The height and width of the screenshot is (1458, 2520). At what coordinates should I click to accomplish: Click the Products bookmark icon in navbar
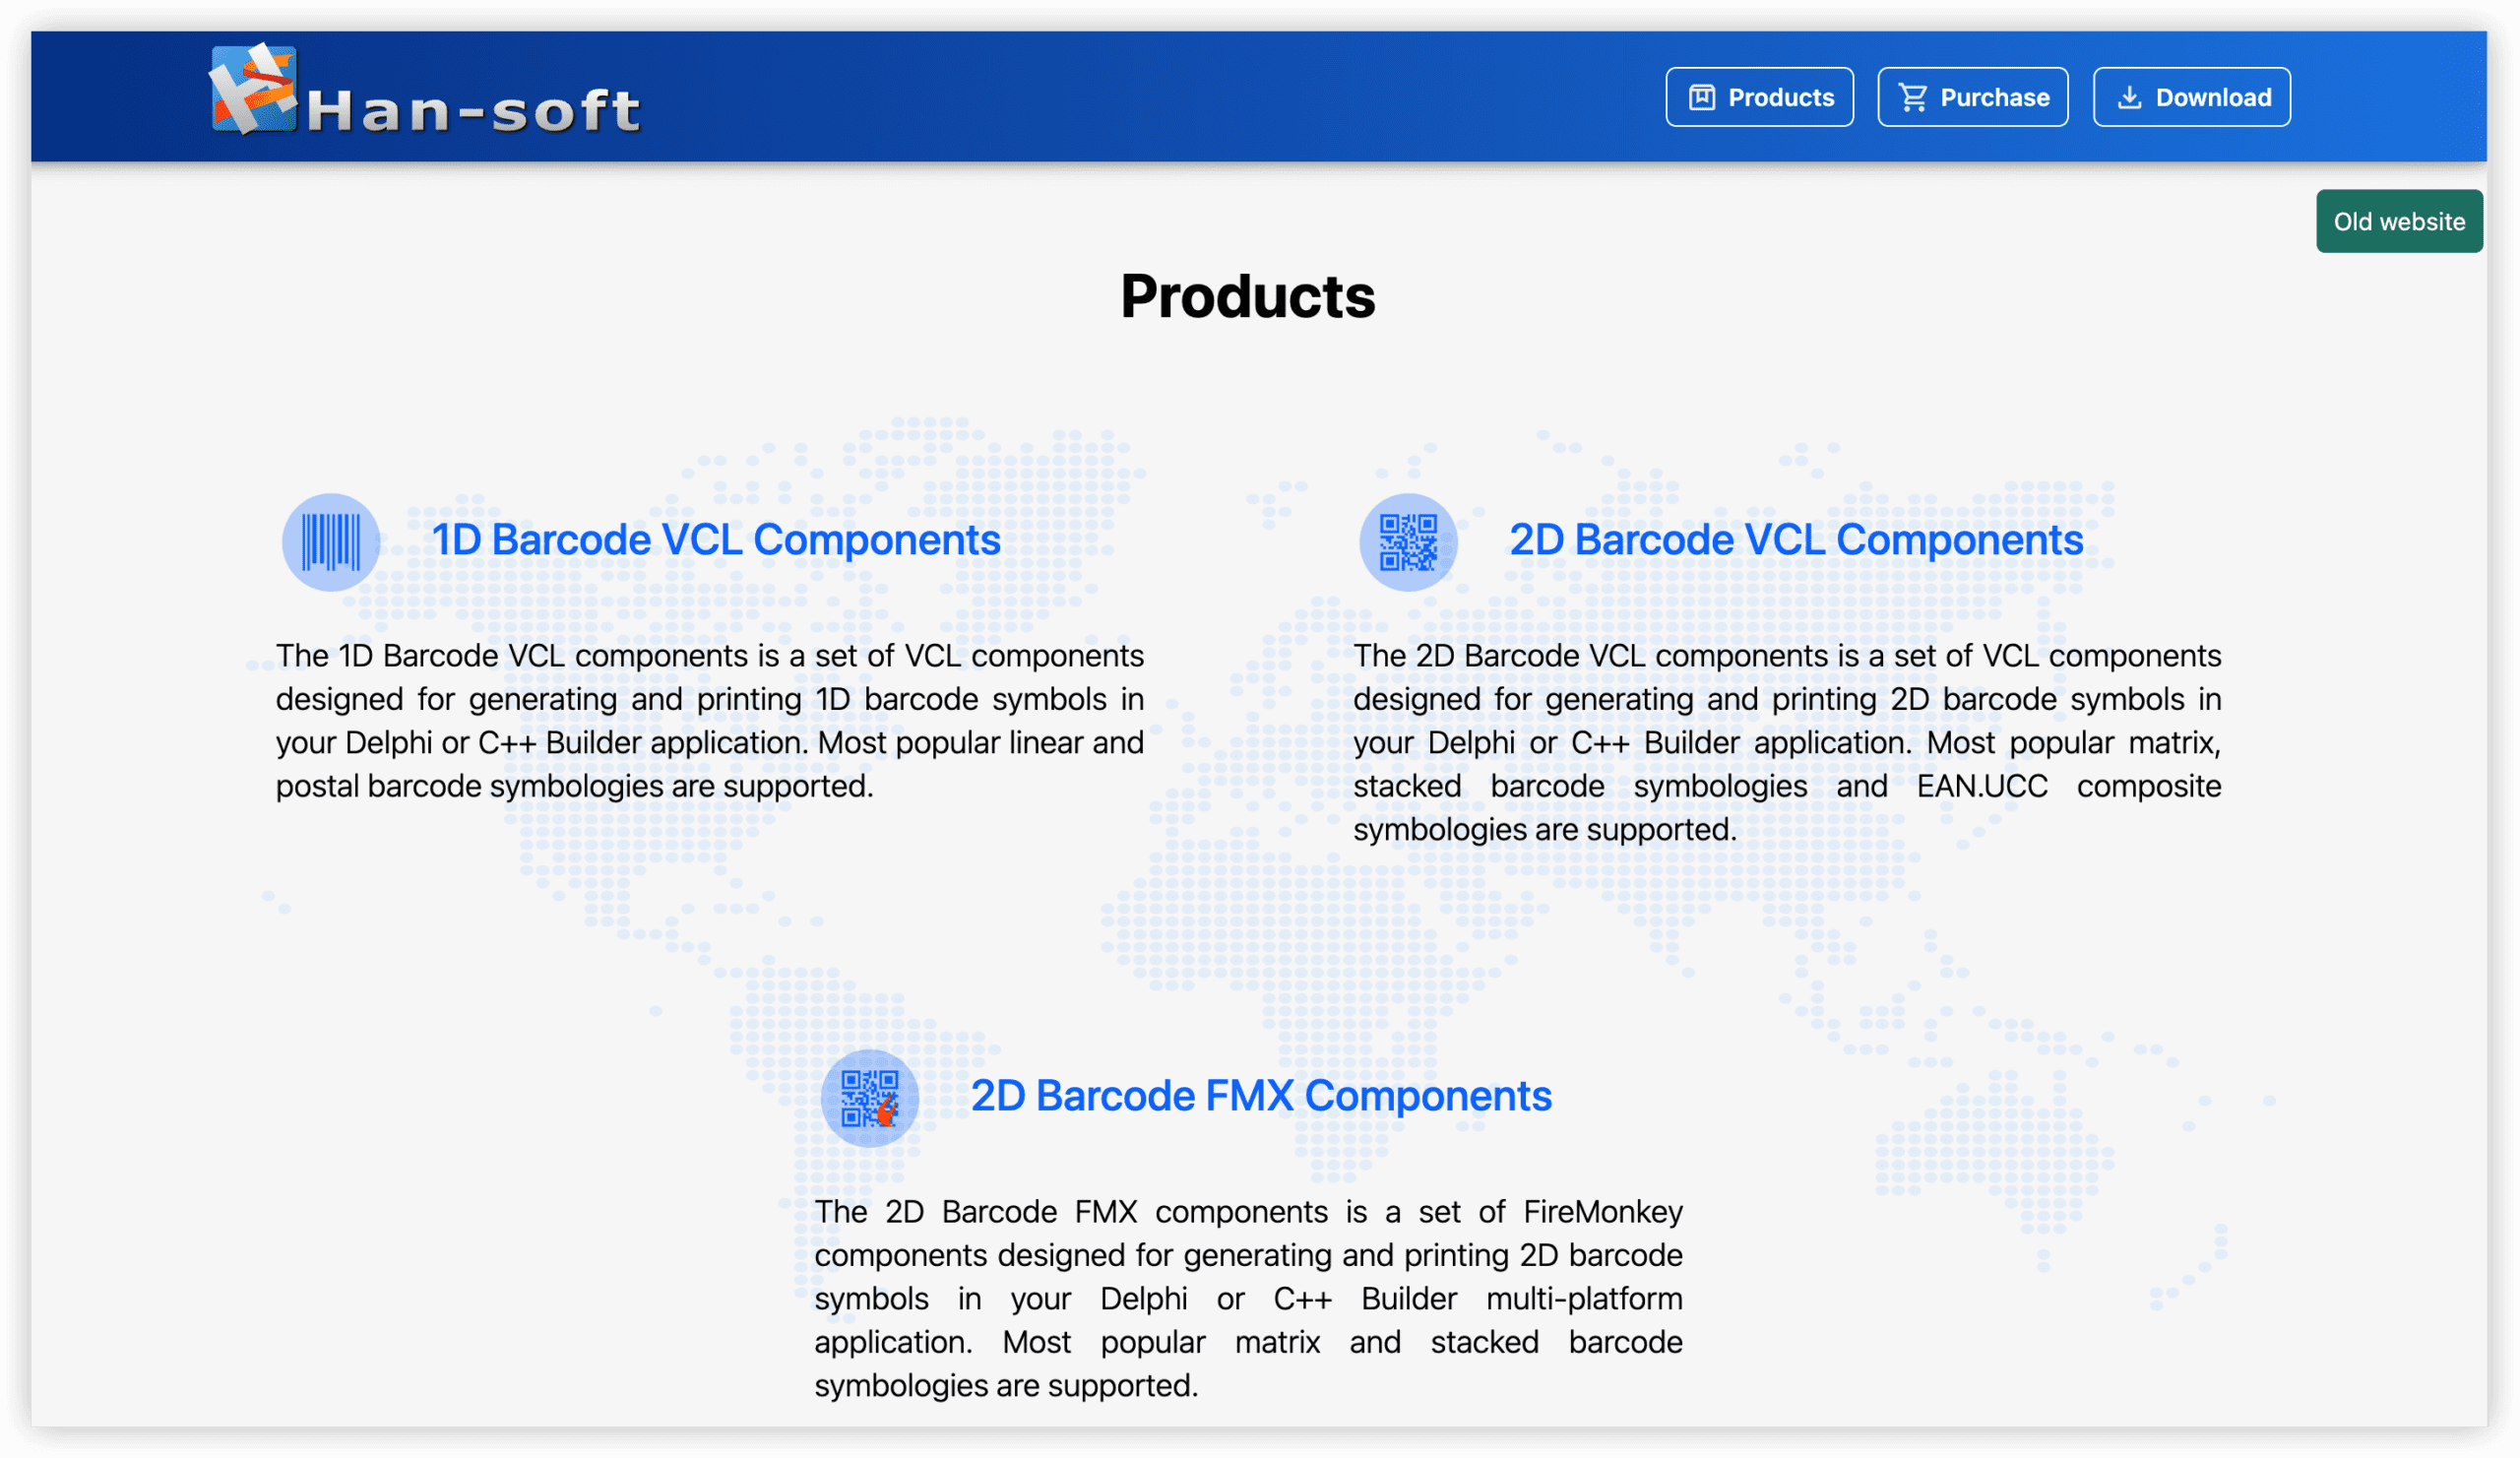pos(1703,96)
